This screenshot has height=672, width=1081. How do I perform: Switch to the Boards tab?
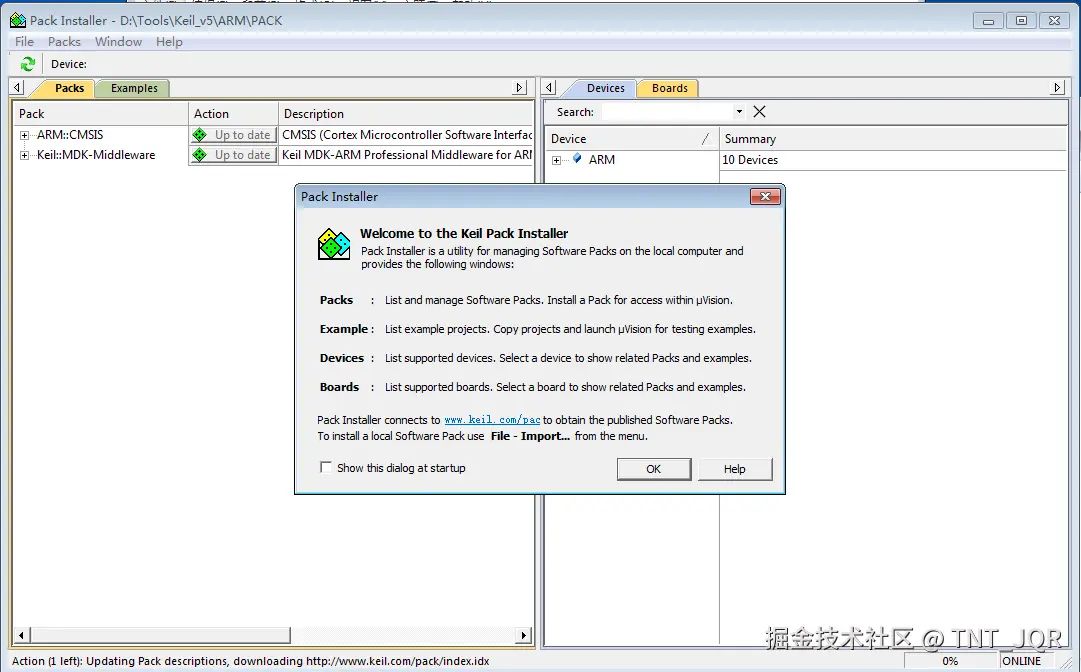pos(669,88)
